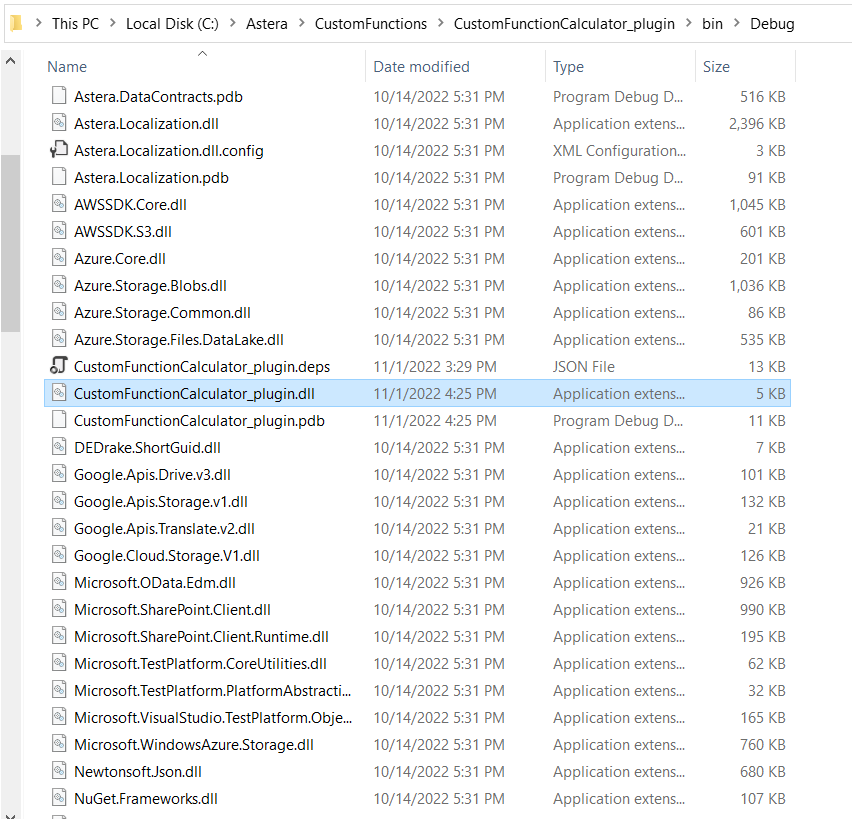
Task: Expand the chevron after CustomFunctions in path
Action: 440,23
